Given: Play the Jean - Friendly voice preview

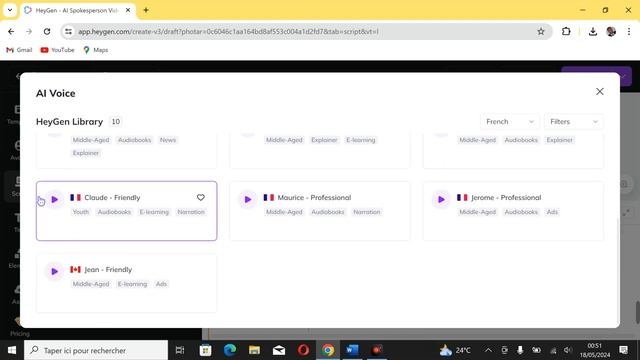Looking at the screenshot, I should coord(55,271).
